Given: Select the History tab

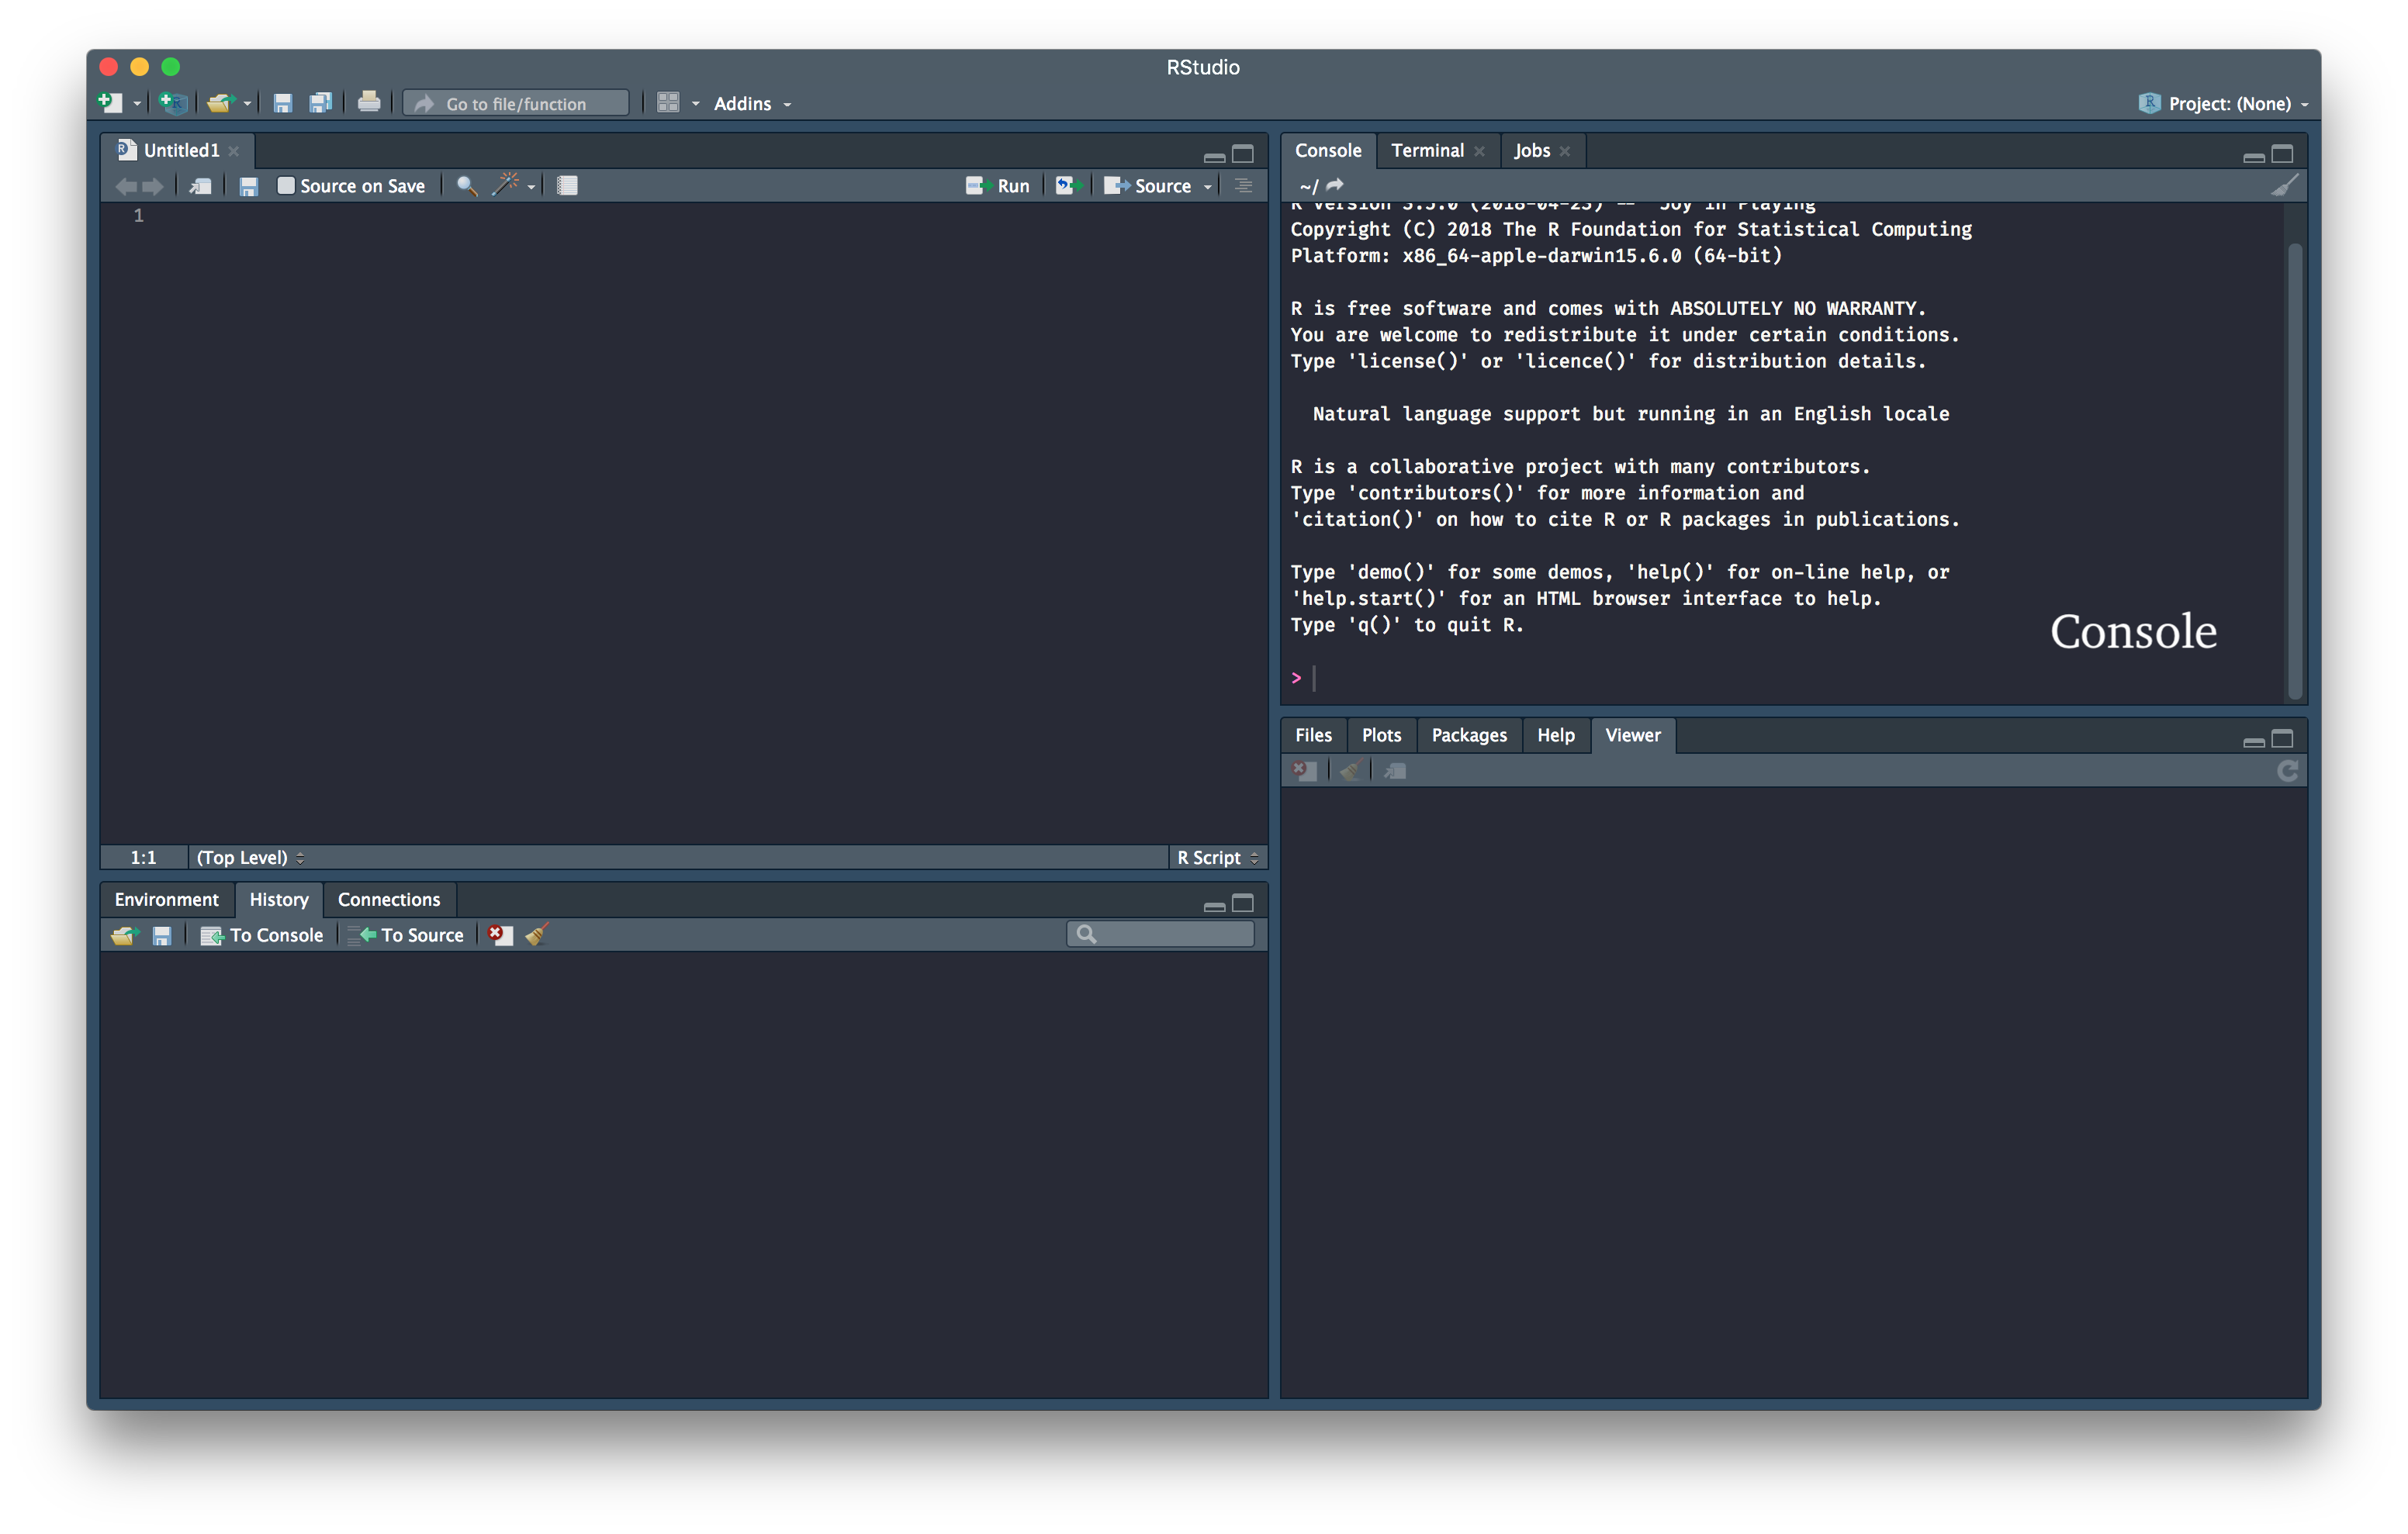Looking at the screenshot, I should click(279, 899).
